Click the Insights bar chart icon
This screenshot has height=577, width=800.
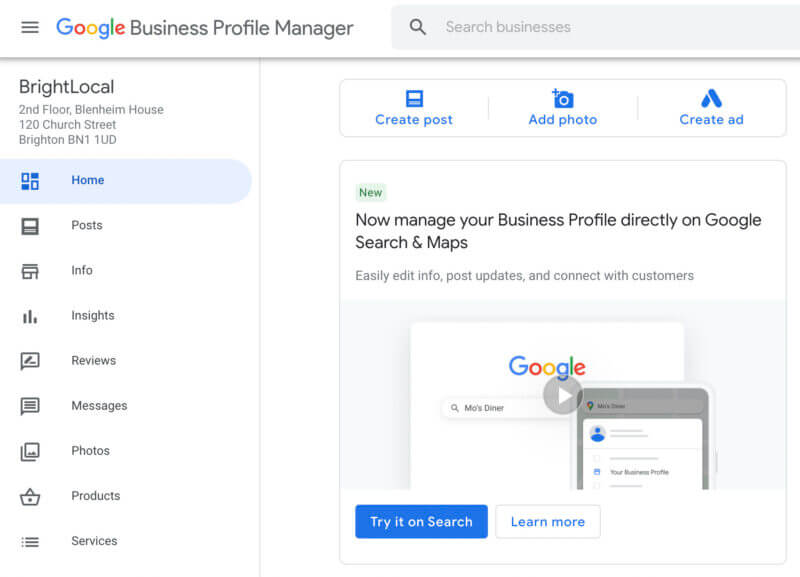(30, 316)
